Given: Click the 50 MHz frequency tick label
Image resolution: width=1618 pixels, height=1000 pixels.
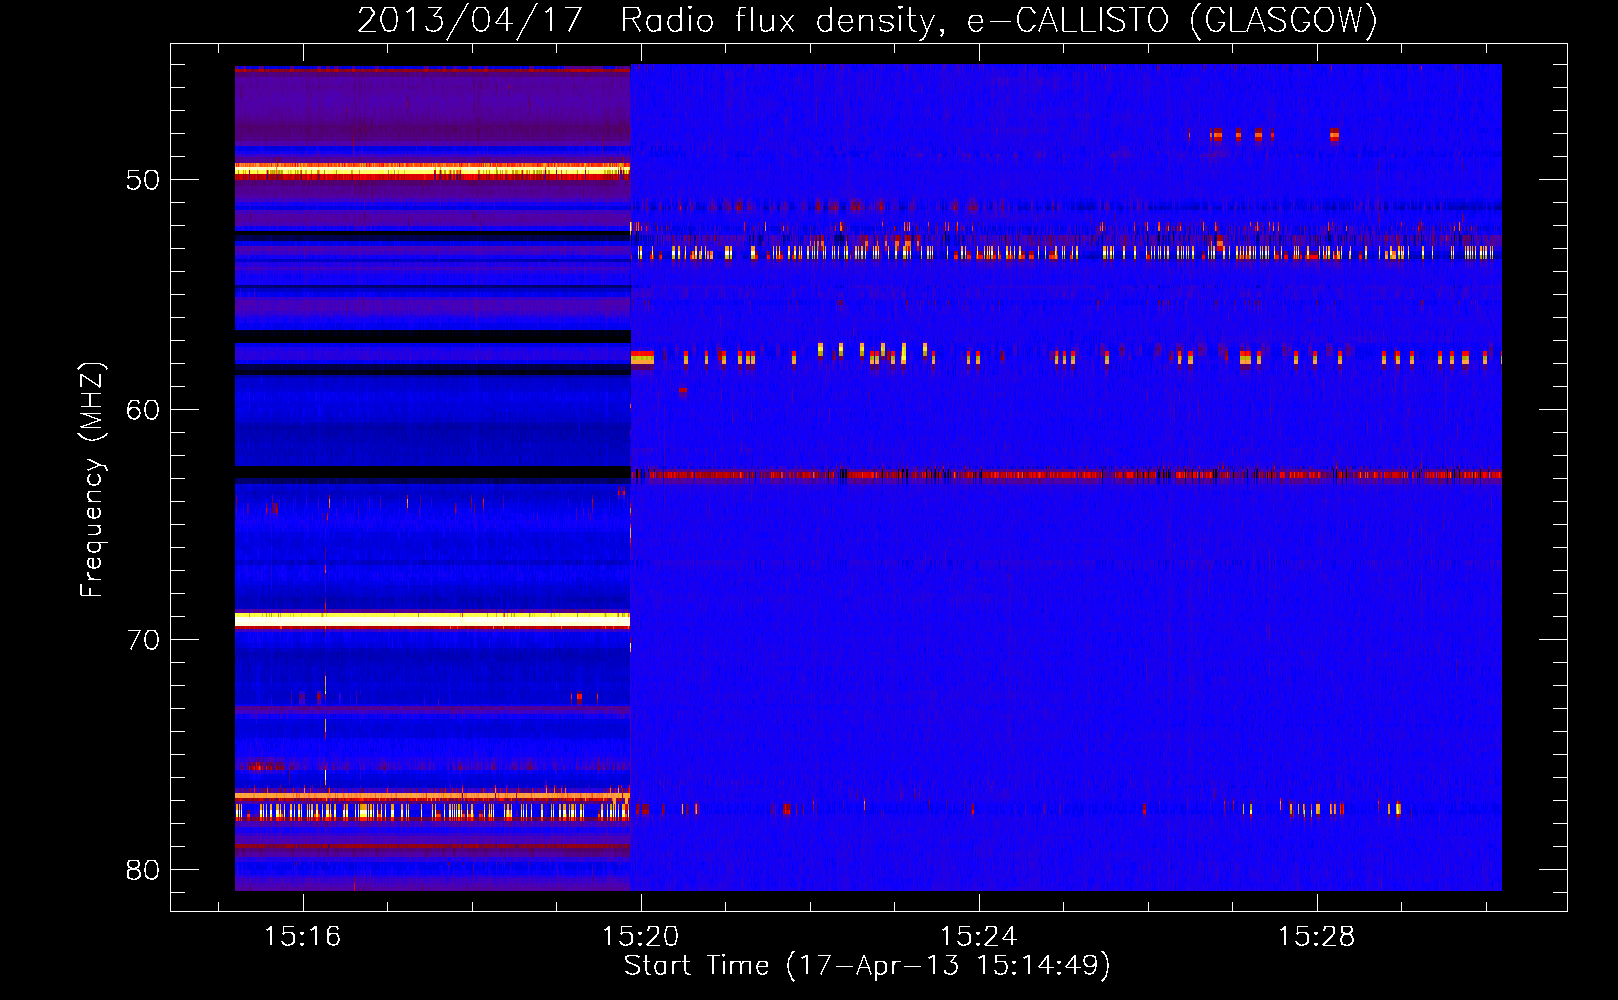Looking at the screenshot, I should point(143,180).
